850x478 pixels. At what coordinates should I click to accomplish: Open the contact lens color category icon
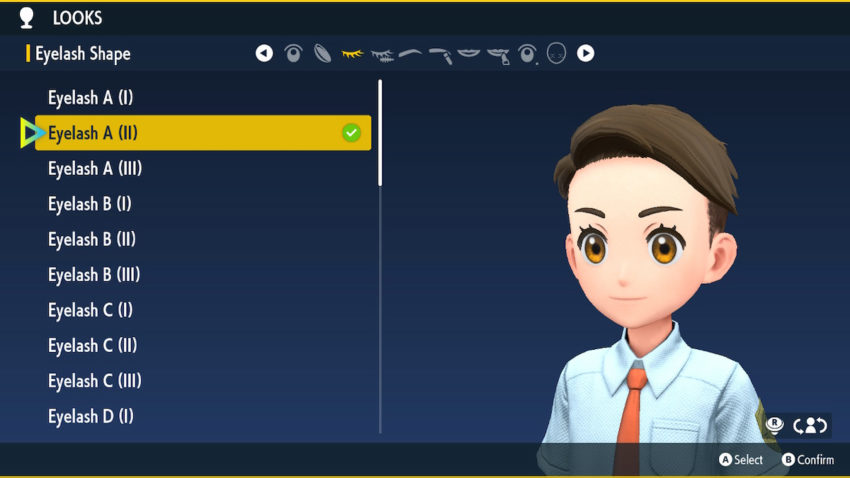323,53
